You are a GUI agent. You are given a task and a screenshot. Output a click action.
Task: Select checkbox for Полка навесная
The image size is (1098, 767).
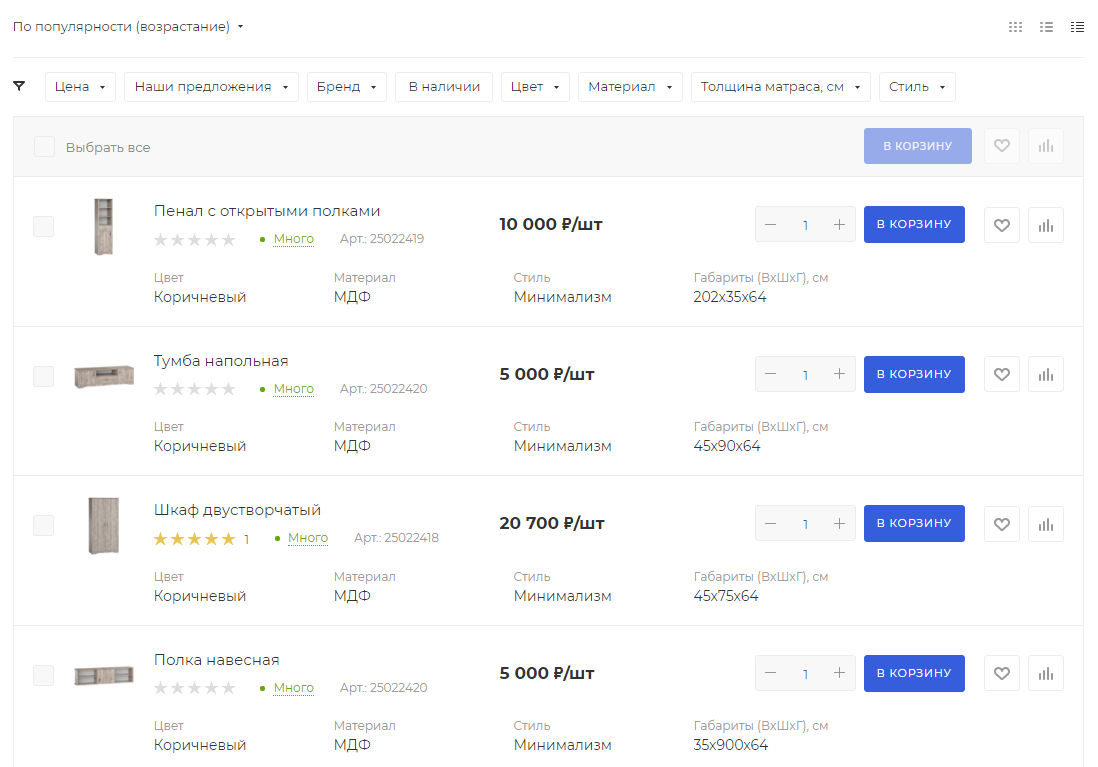[43, 675]
